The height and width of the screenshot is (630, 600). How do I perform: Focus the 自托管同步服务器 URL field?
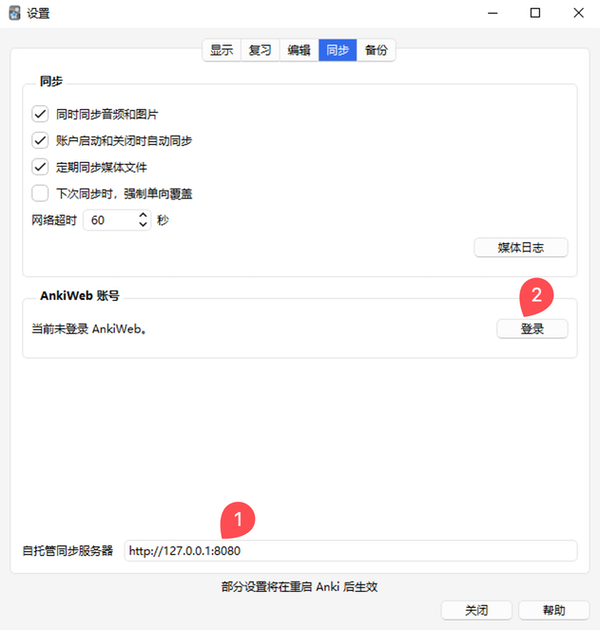[350, 551]
